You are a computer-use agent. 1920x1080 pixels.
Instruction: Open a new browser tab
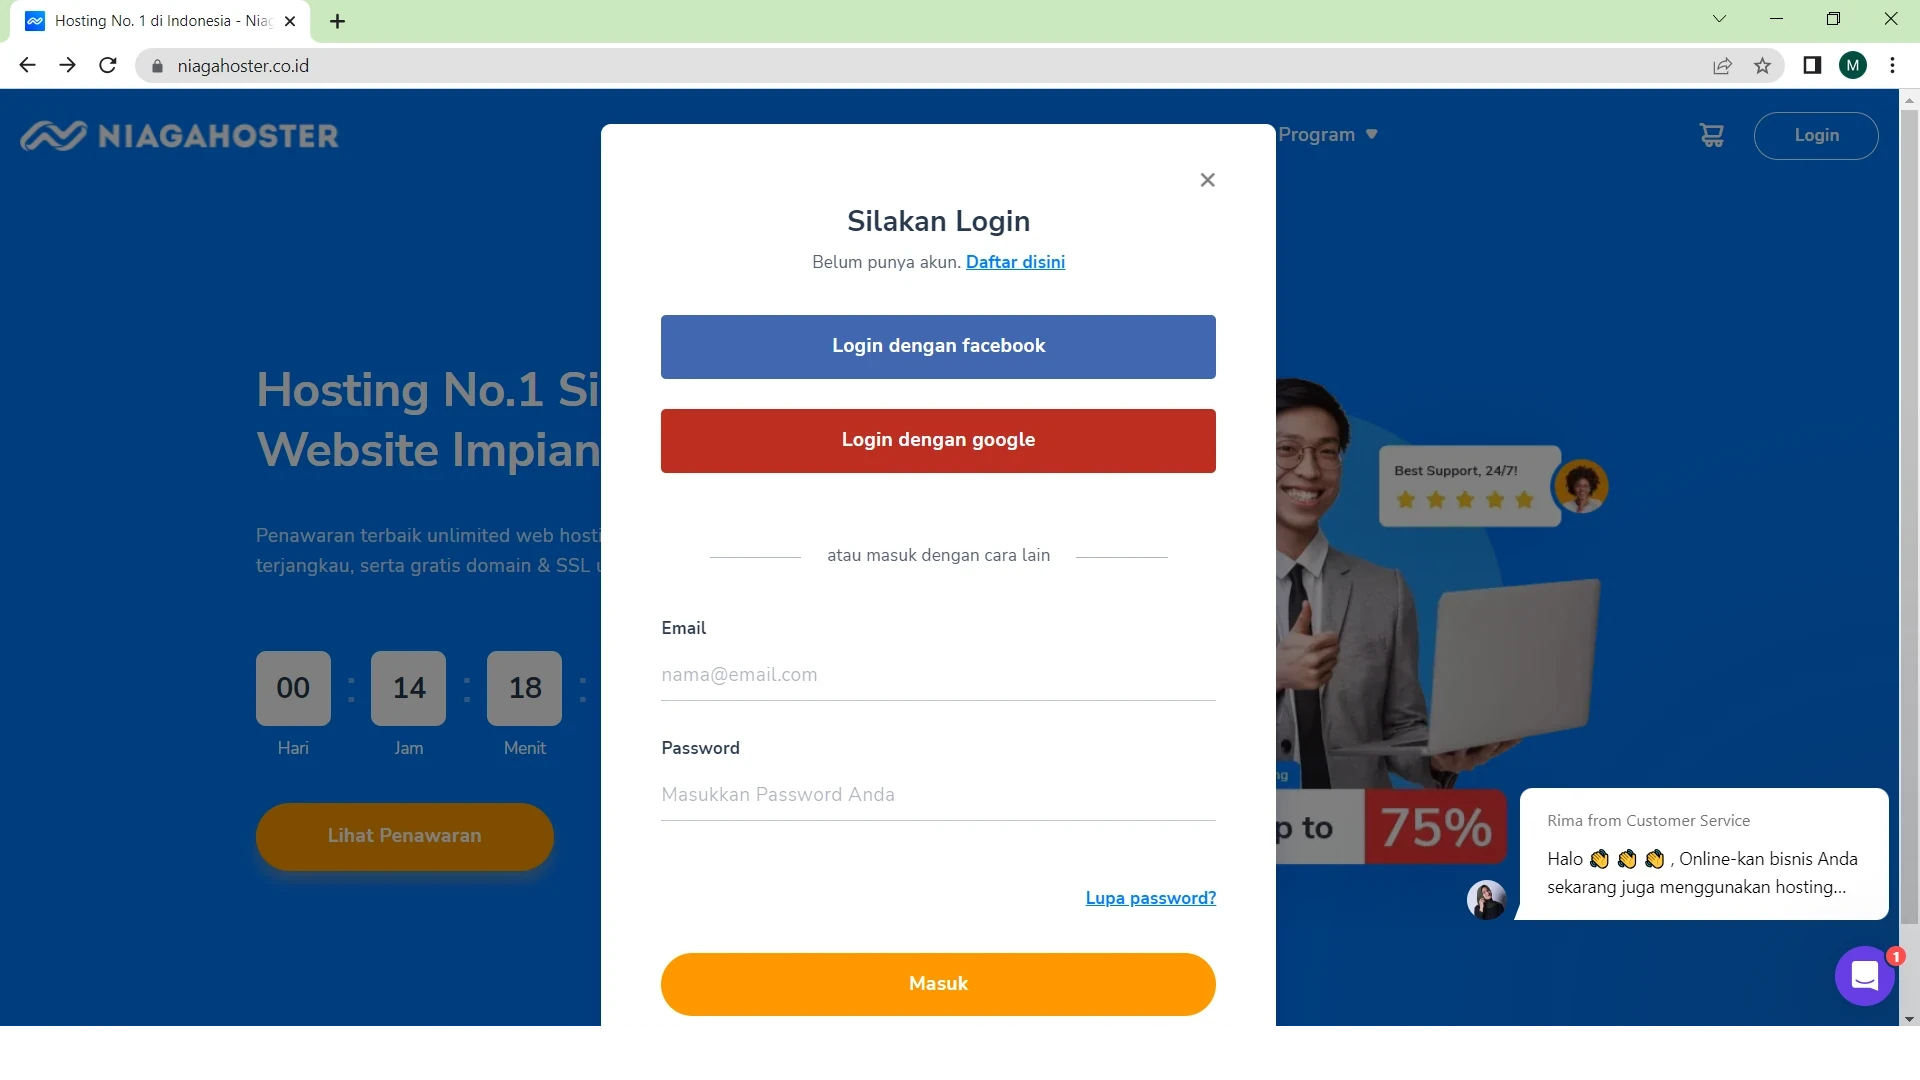tap(337, 21)
